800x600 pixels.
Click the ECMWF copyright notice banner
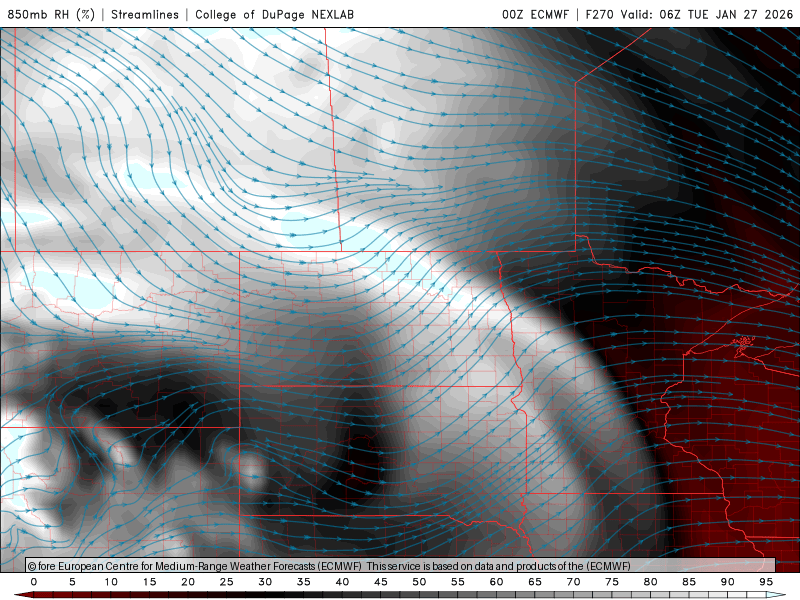(x=401, y=565)
